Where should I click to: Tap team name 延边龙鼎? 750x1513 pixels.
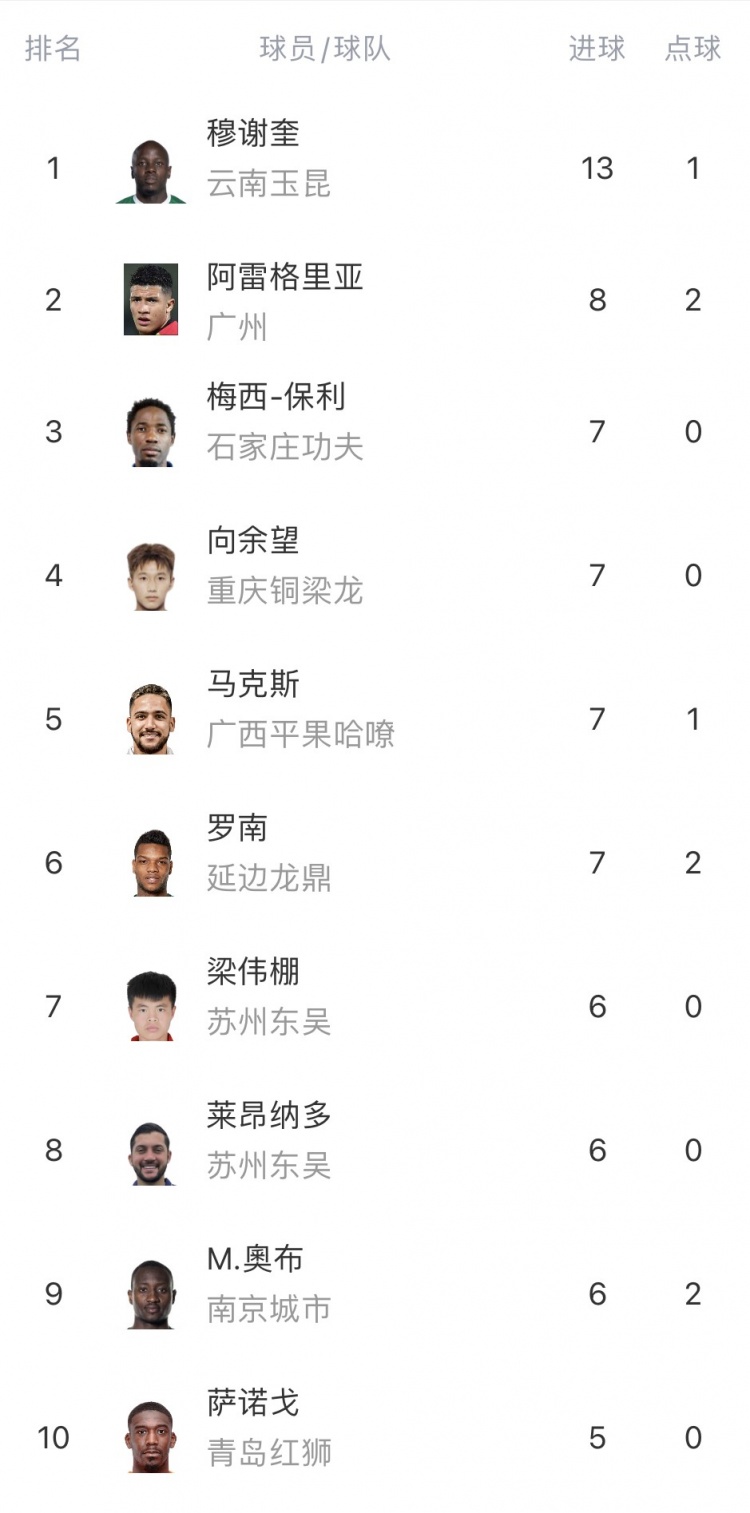click(269, 878)
